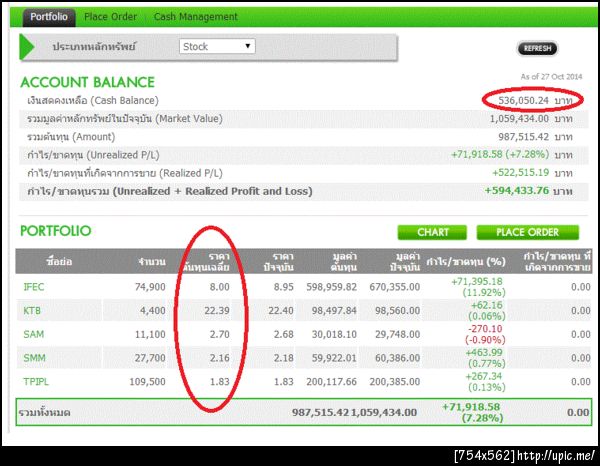The width and height of the screenshot is (600, 466).
Task: Click KTB average cost 22.39
Action: click(217, 311)
